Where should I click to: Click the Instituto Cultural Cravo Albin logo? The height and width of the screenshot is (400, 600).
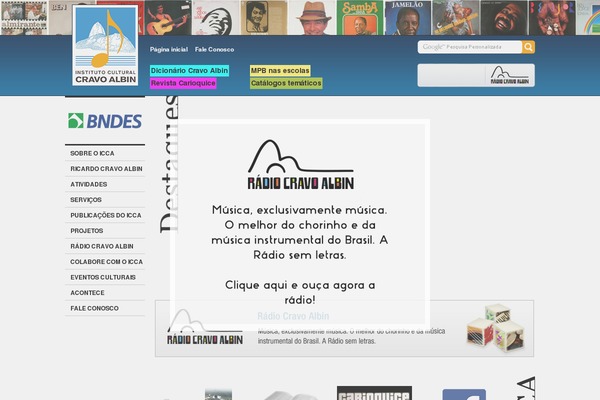coord(105,45)
